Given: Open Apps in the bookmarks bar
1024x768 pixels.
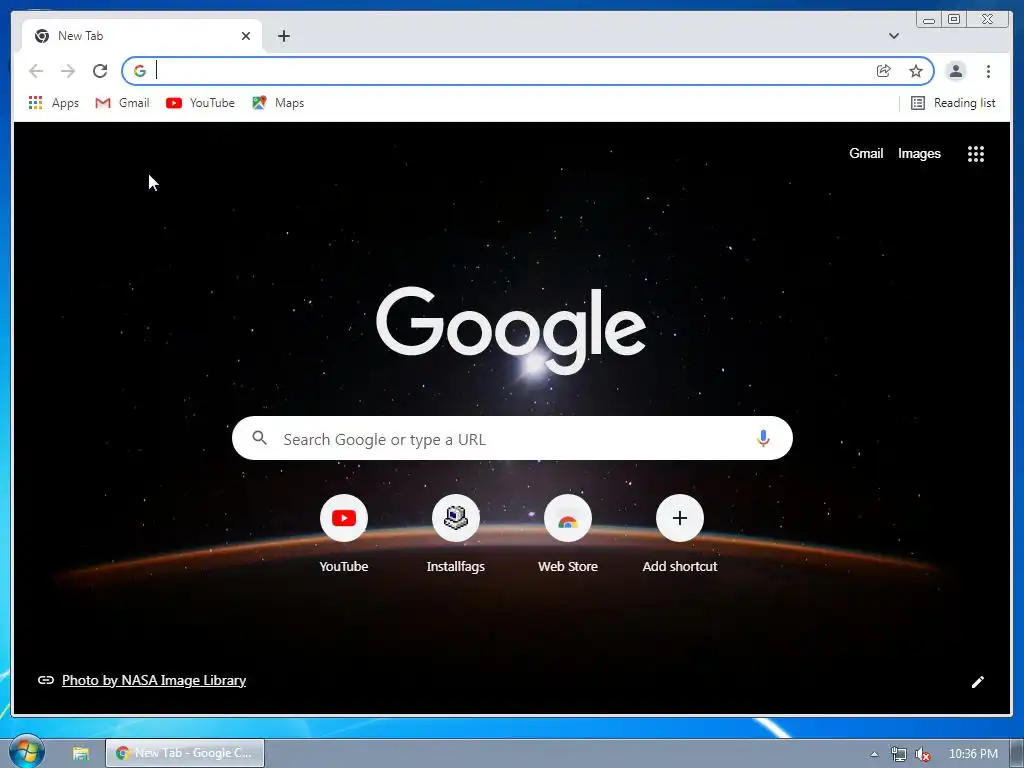Looking at the screenshot, I should pyautogui.click(x=54, y=103).
